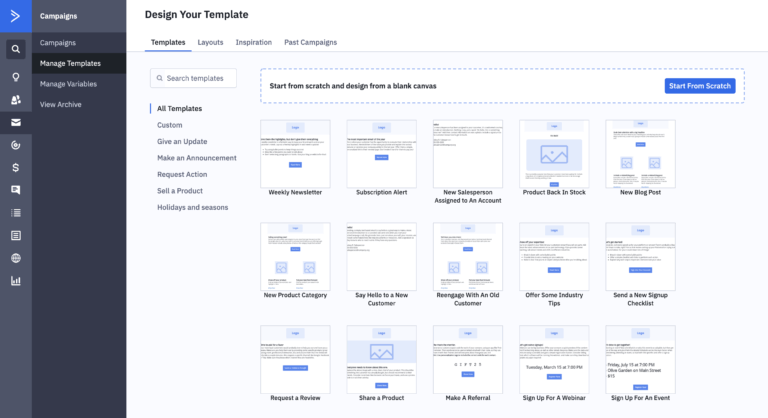Screen dimensions: 768x418
Task: Click the Start From Scratch button
Action: tap(700, 86)
